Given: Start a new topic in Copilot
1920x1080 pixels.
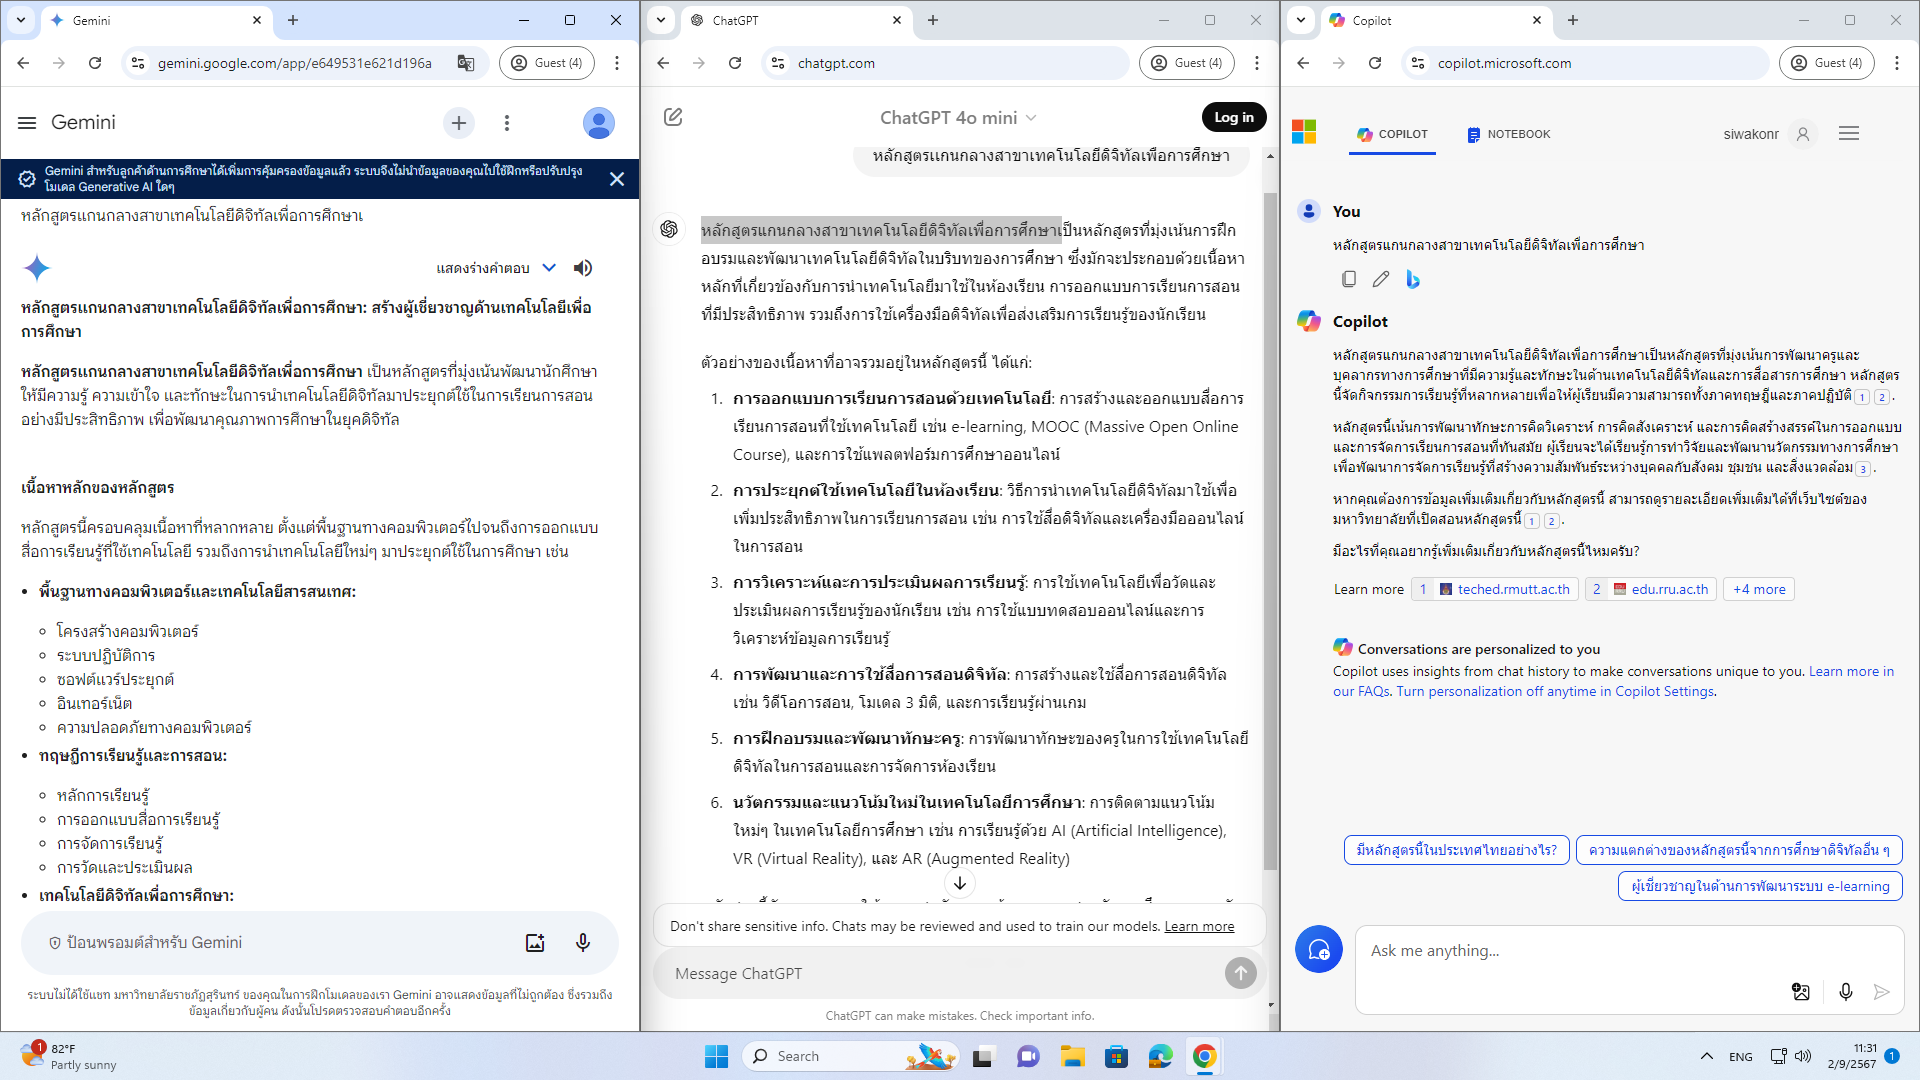Looking at the screenshot, I should [x=1318, y=949].
